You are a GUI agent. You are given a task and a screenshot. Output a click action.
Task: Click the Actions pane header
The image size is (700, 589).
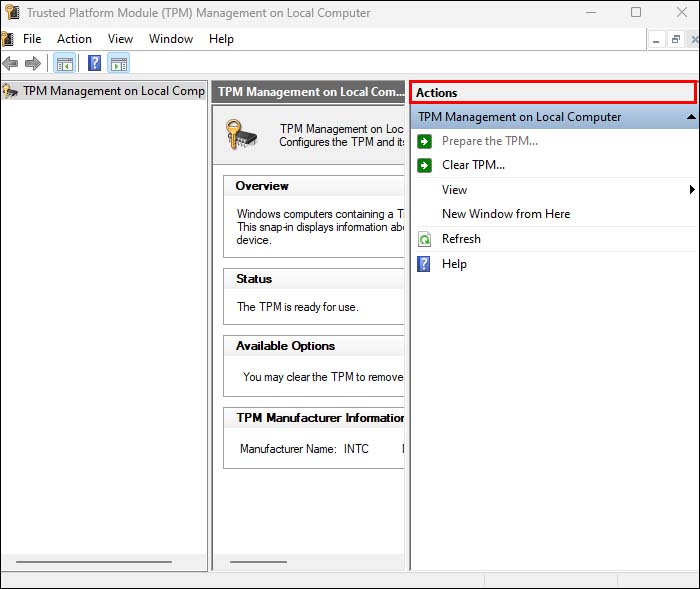[553, 92]
